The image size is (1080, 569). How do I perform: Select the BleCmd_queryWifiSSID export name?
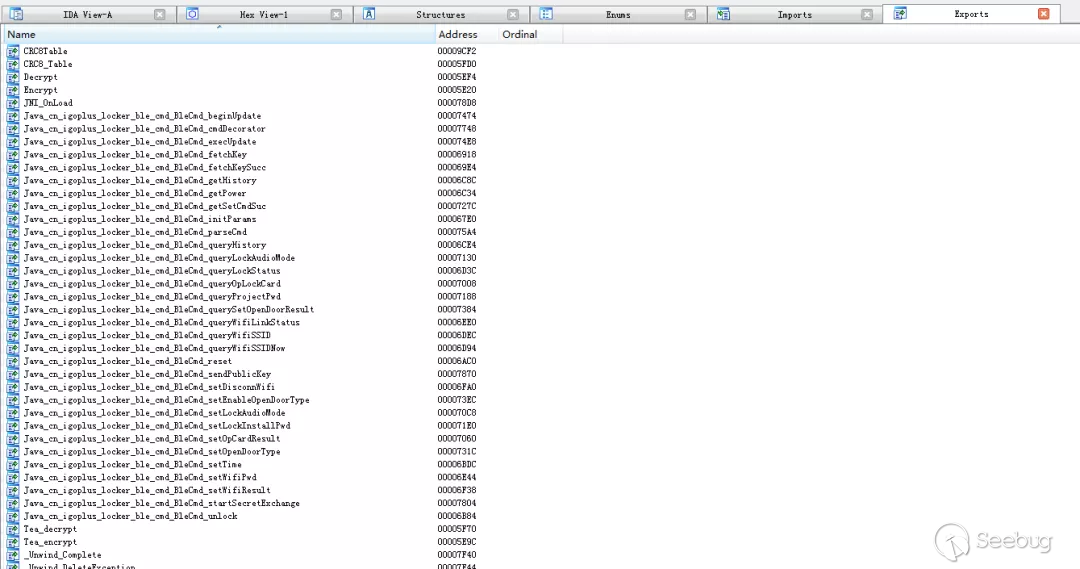147,335
